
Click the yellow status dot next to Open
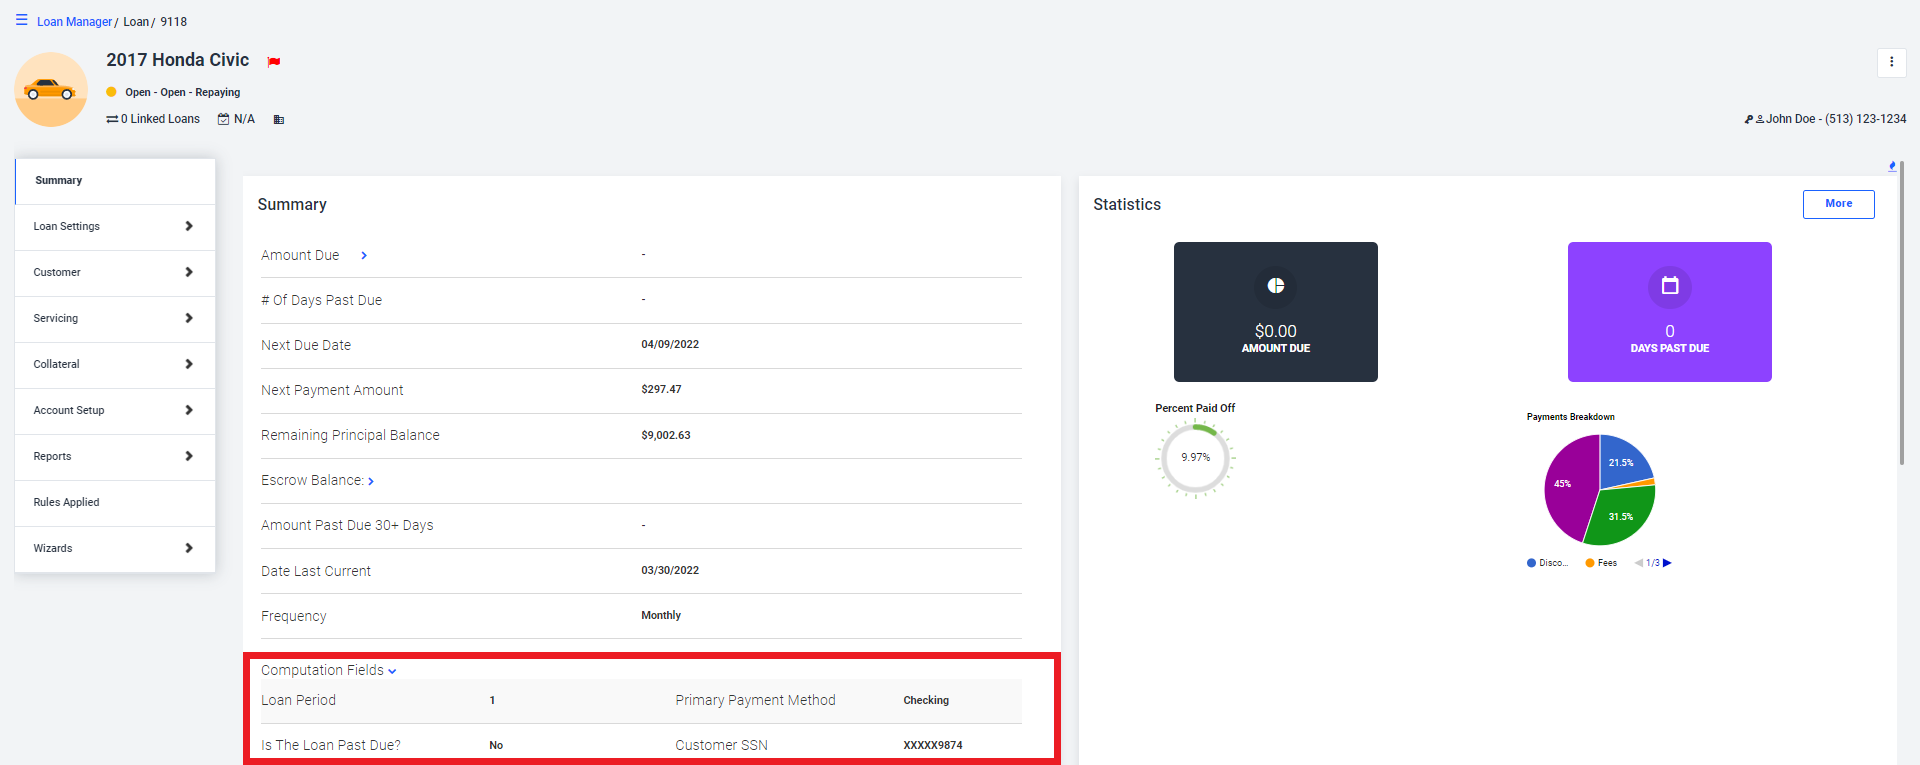click(x=111, y=92)
